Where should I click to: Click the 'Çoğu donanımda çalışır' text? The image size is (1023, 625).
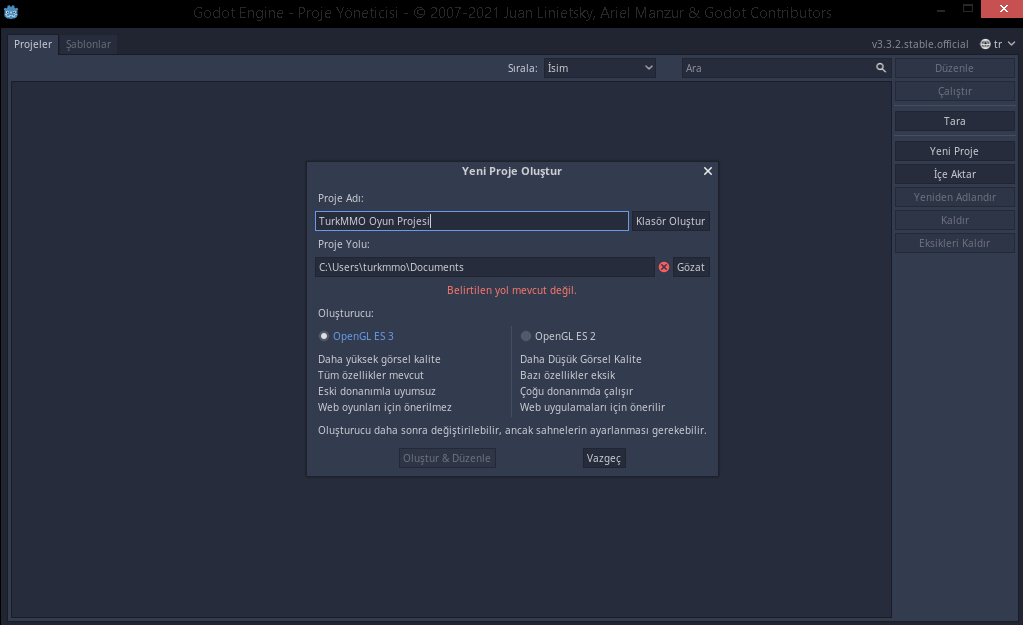[x=576, y=391]
